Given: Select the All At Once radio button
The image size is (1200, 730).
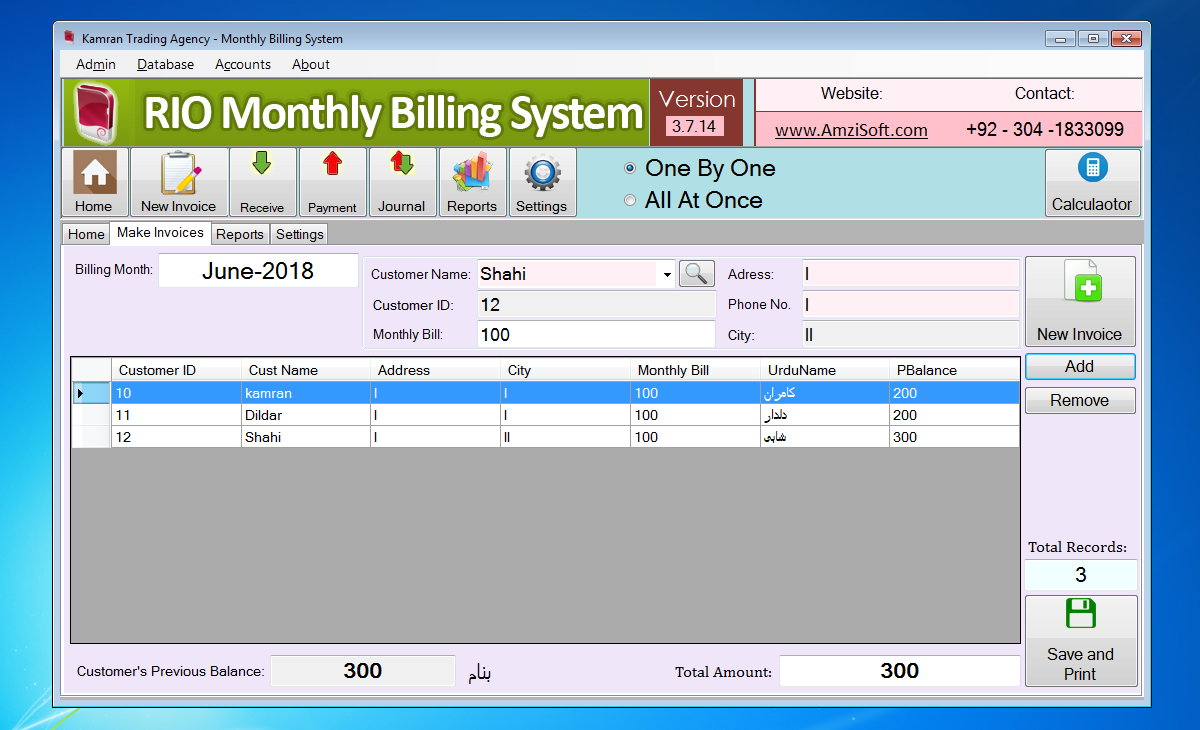Looking at the screenshot, I should tap(630, 200).
